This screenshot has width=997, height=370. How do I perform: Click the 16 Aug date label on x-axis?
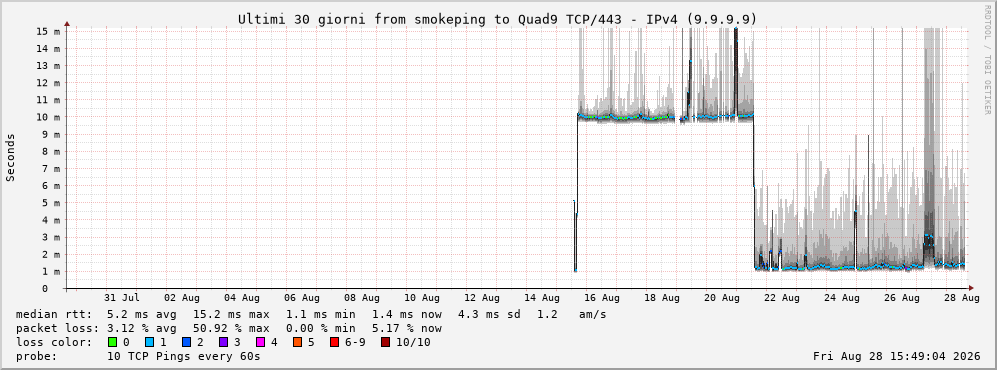(x=601, y=298)
